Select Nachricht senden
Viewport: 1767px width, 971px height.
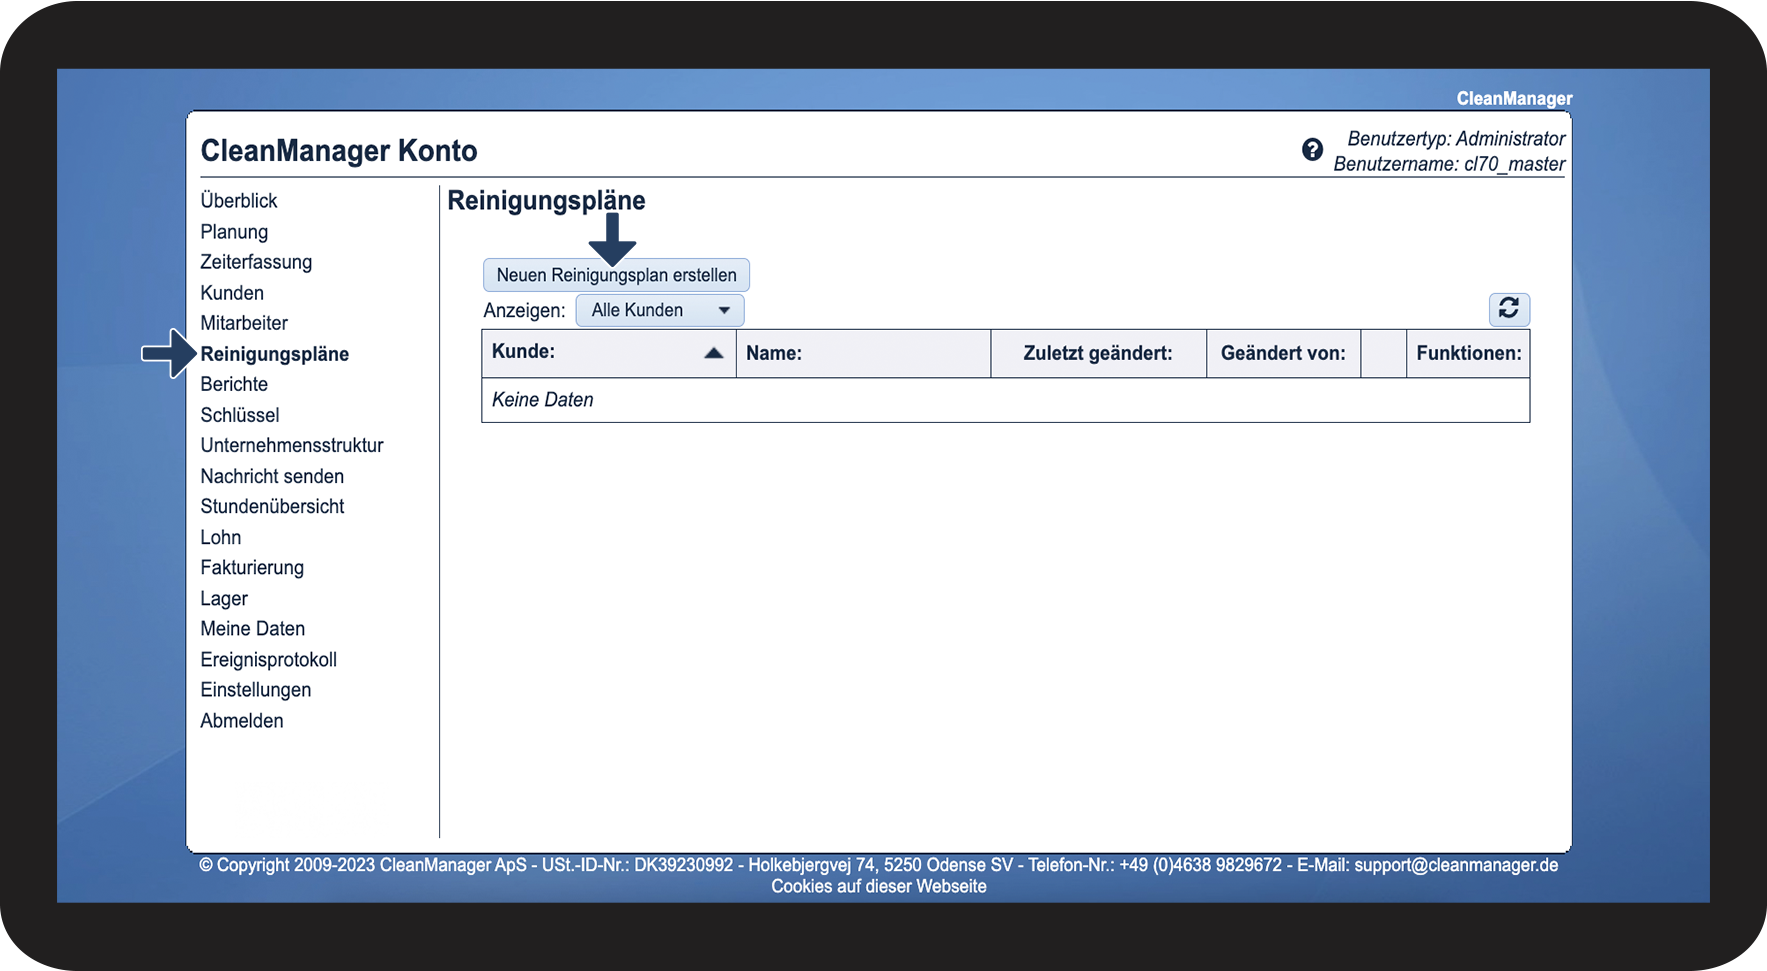pos(272,476)
